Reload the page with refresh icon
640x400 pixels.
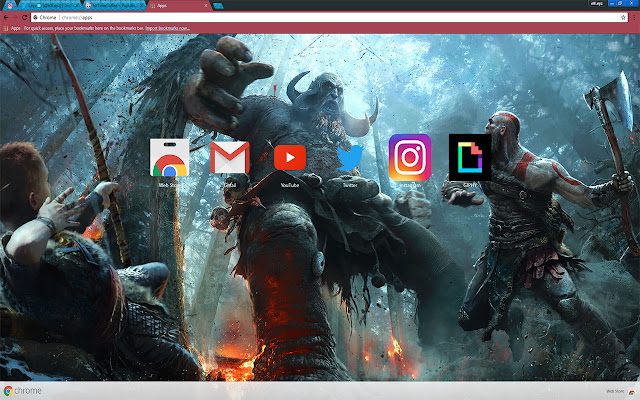tap(24, 18)
